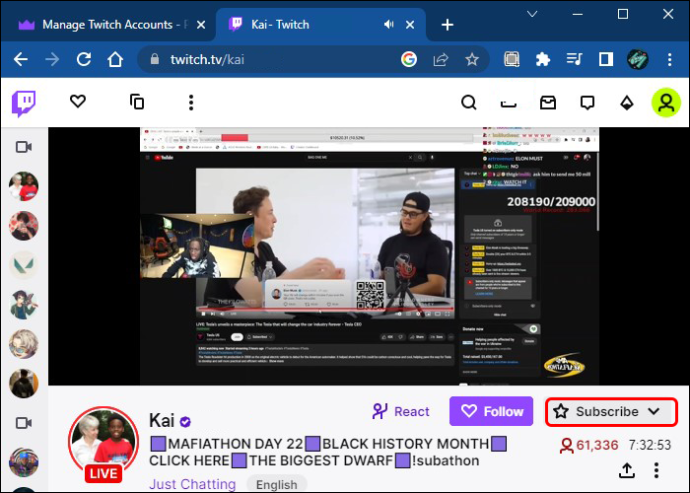Screen dimensions: 690x493
Task: Close the Kai - Twitch tab
Action: point(410,25)
